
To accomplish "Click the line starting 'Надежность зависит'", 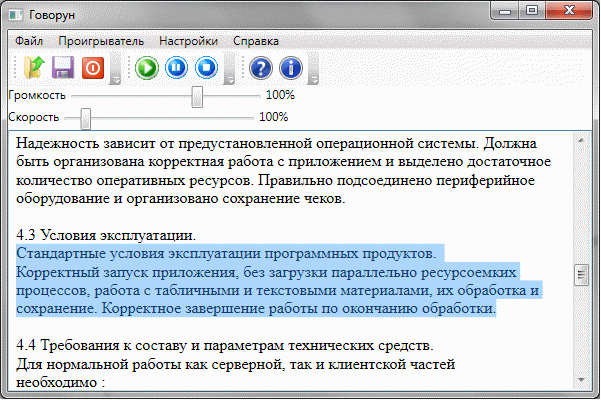I will pos(276,143).
